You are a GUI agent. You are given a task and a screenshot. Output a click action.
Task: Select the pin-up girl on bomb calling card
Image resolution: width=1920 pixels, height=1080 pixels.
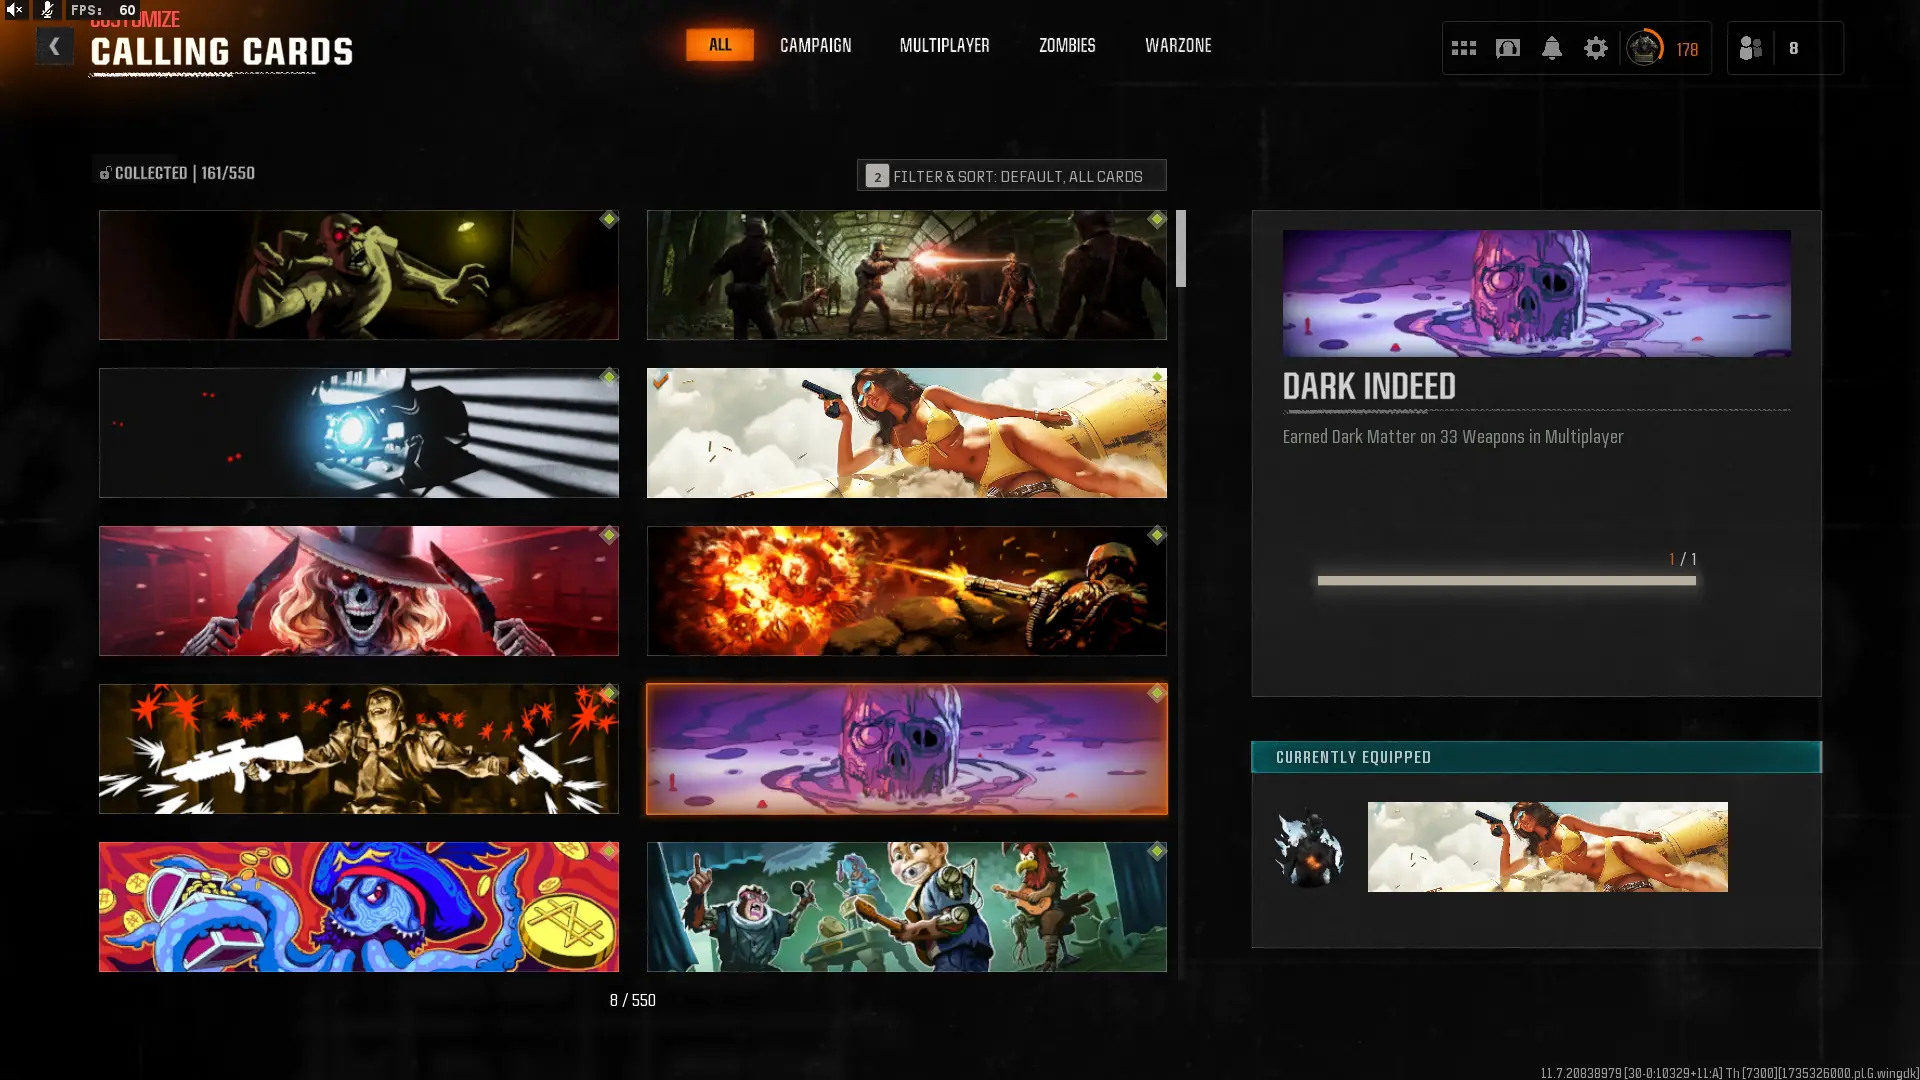pos(906,433)
